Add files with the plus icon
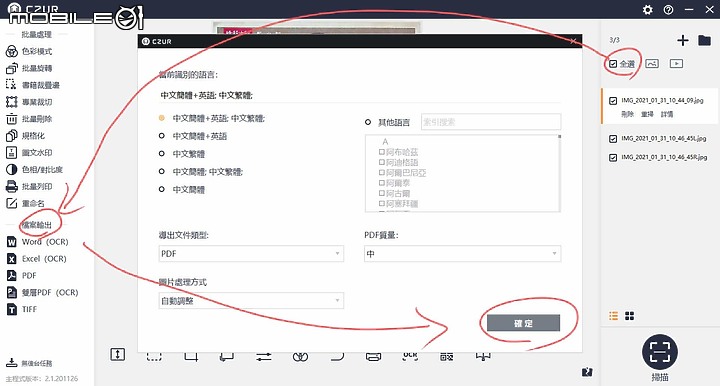The height and width of the screenshot is (386, 720). [683, 40]
